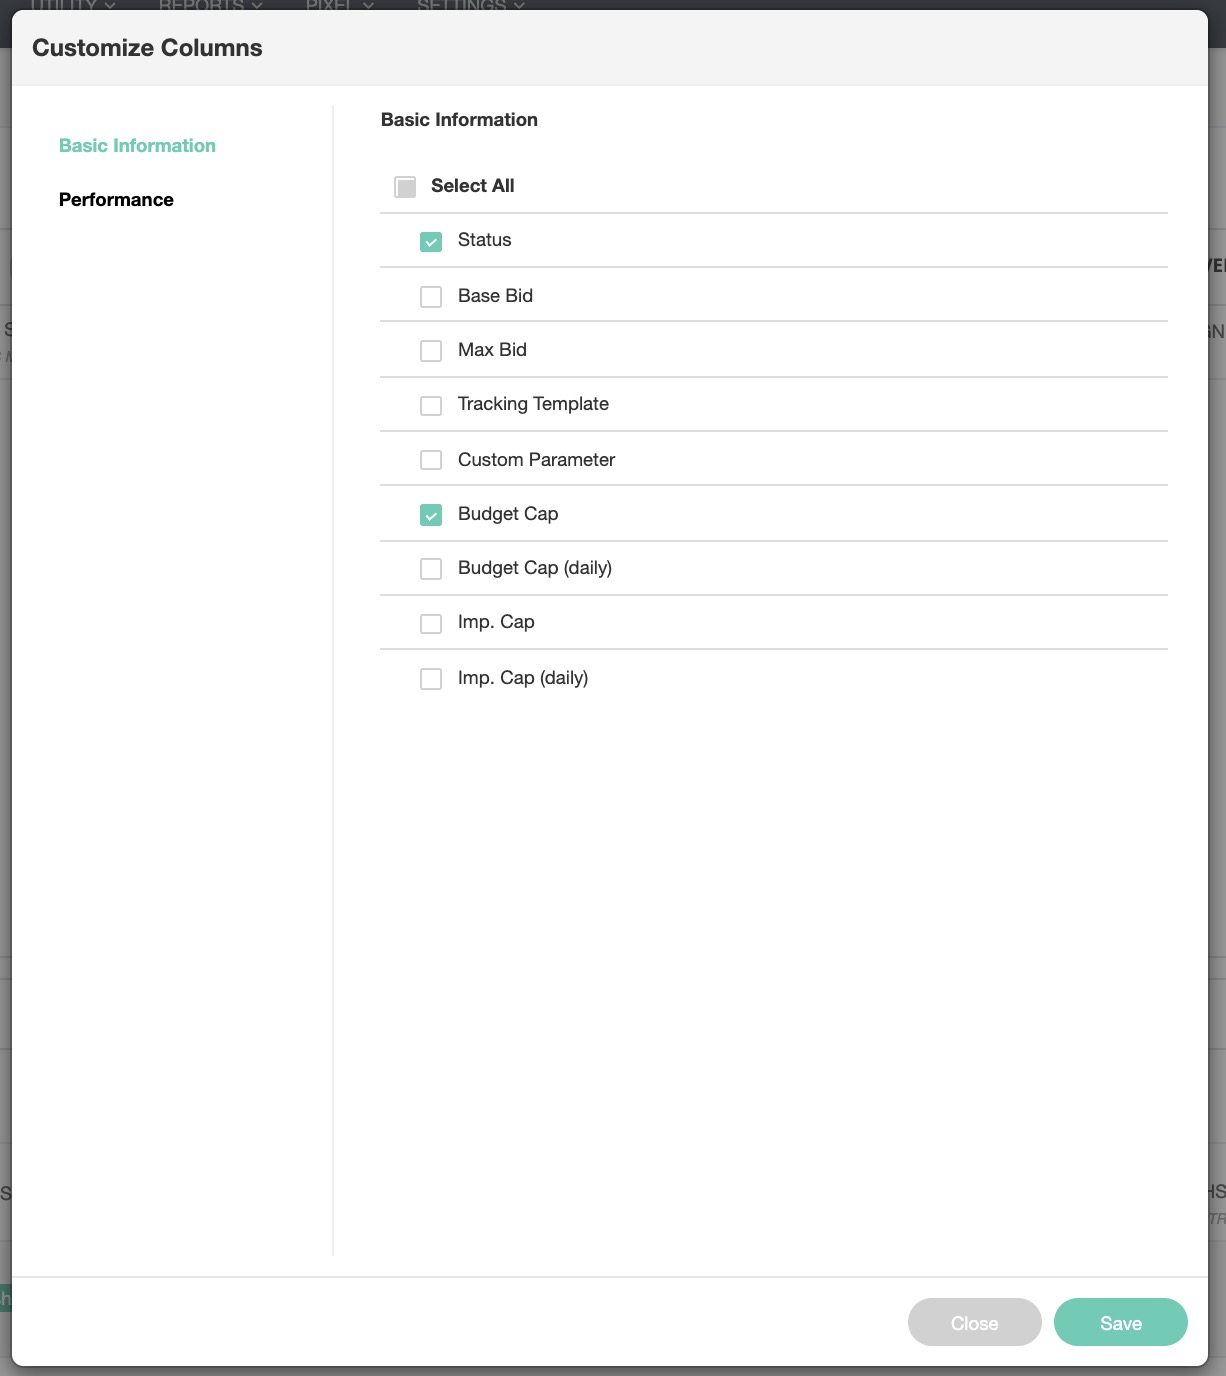Uncheck the Budget Cap checkbox

pyautogui.click(x=431, y=515)
